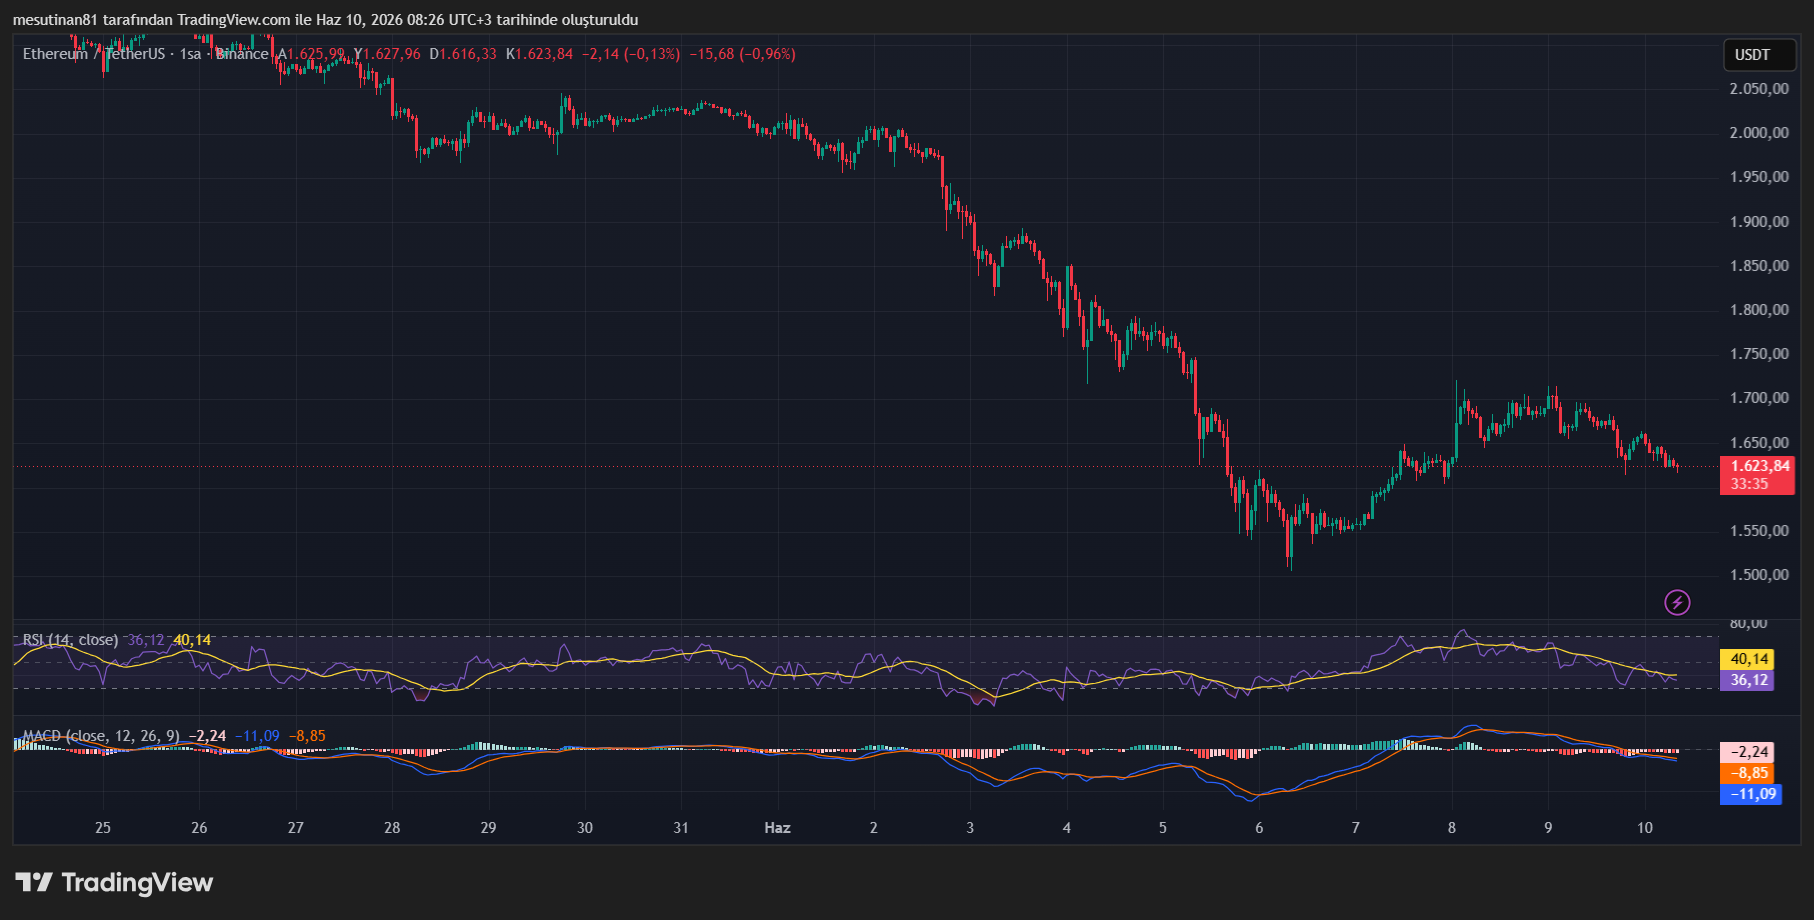Screen dimensions: 1814x920
Task: Click the date 31 on time axis
Action: pyautogui.click(x=681, y=828)
